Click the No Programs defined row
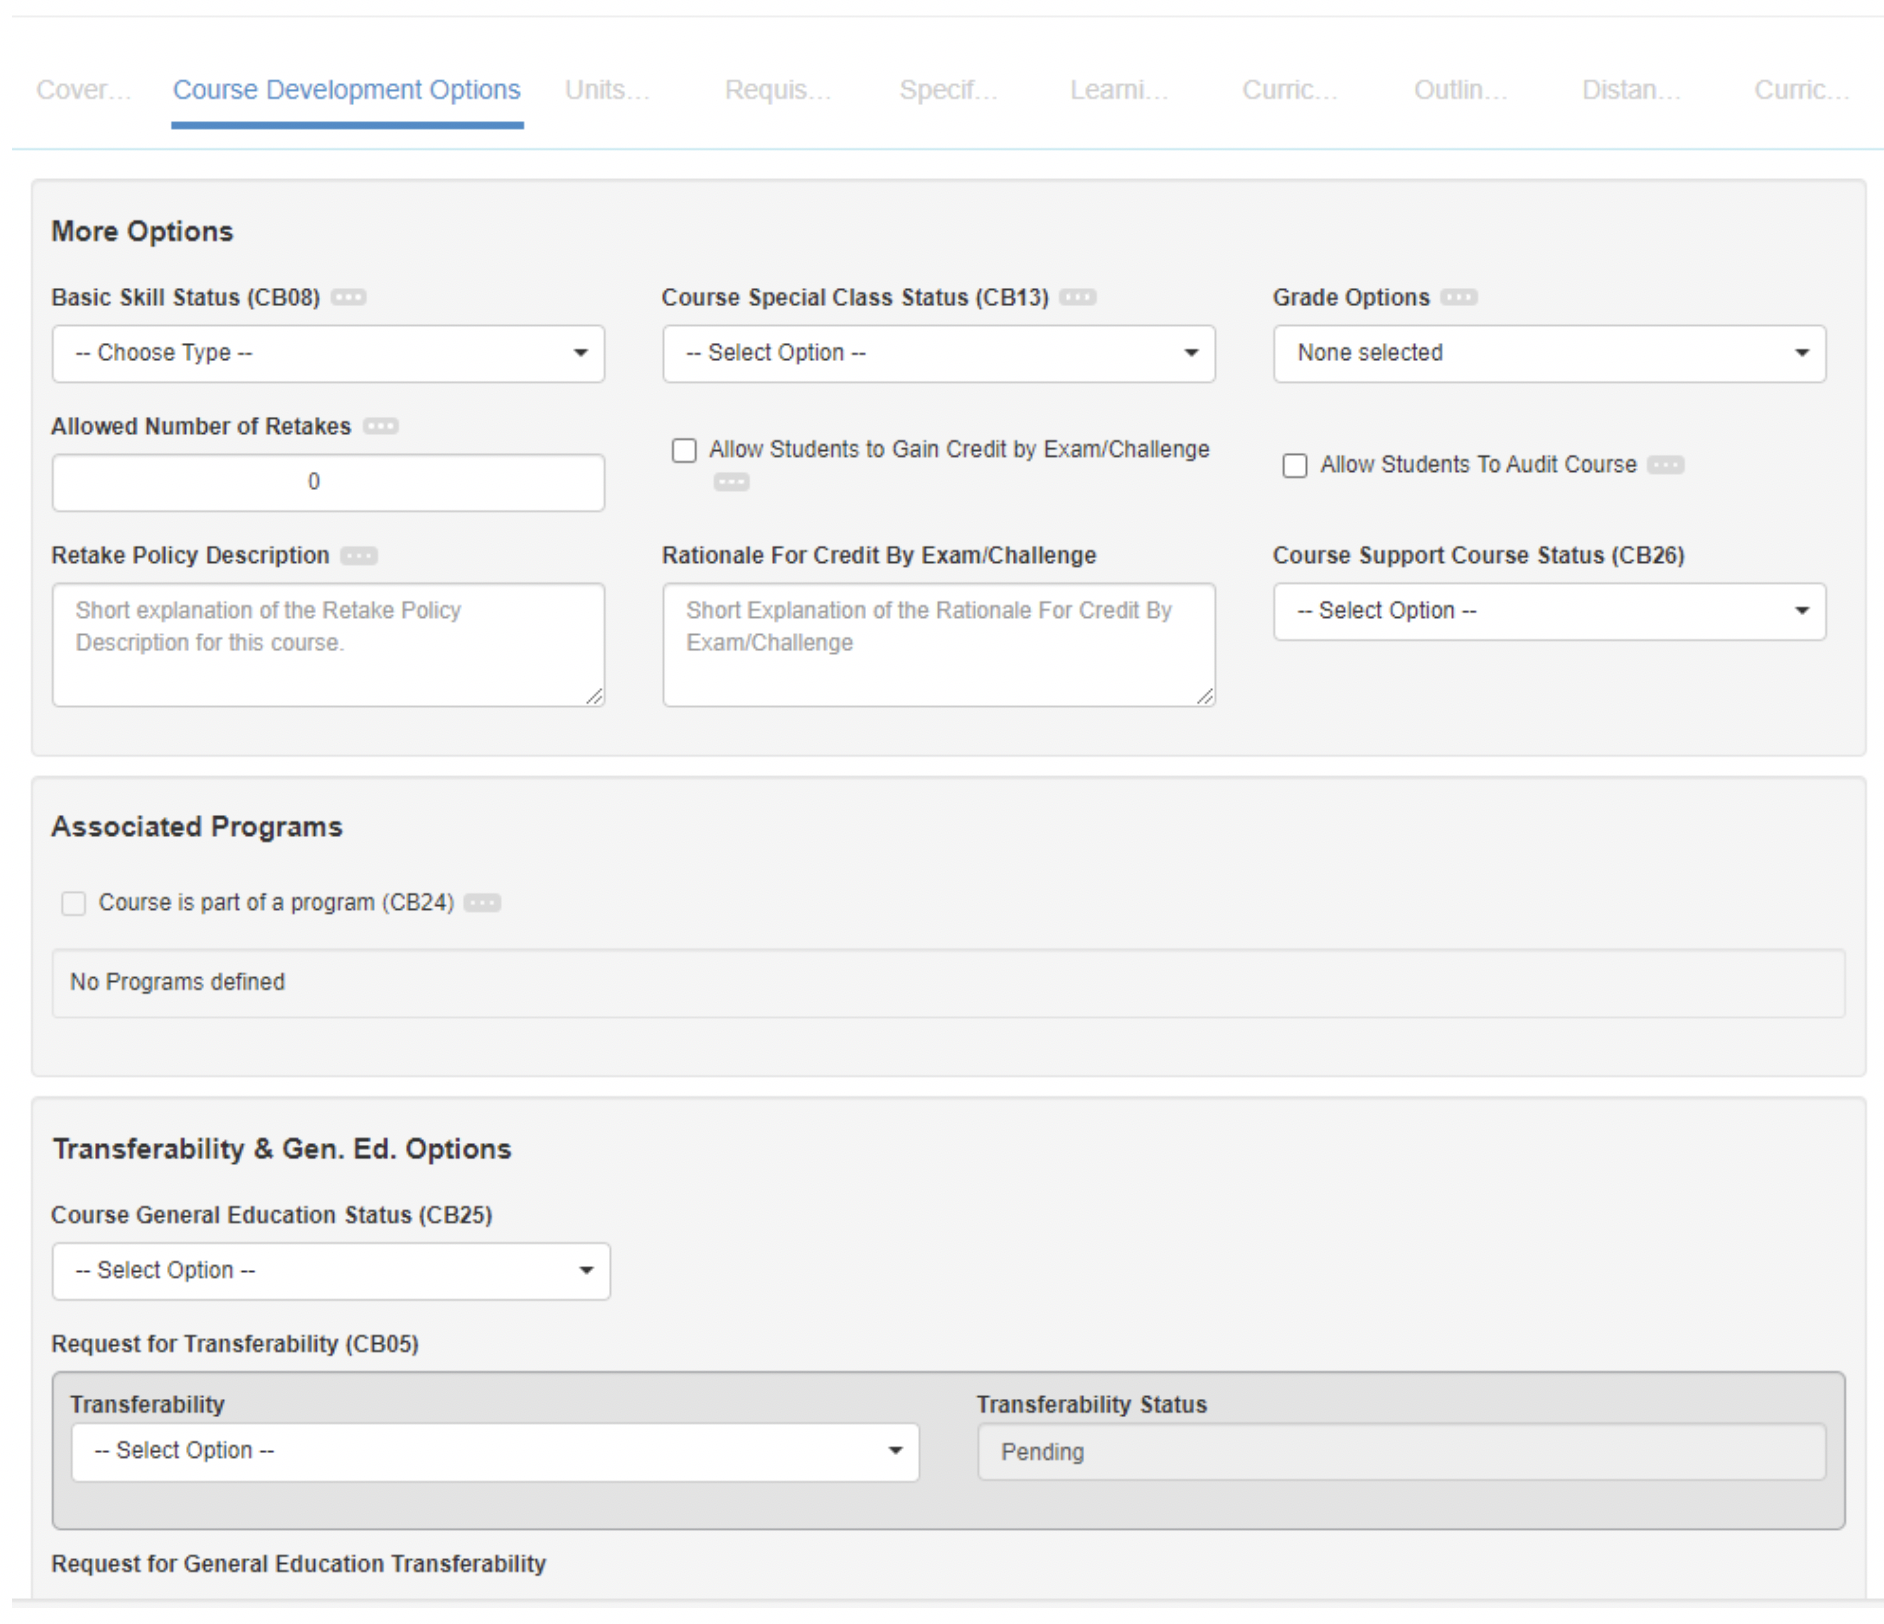Image resolution: width=1884 pixels, height=1624 pixels. (x=948, y=983)
